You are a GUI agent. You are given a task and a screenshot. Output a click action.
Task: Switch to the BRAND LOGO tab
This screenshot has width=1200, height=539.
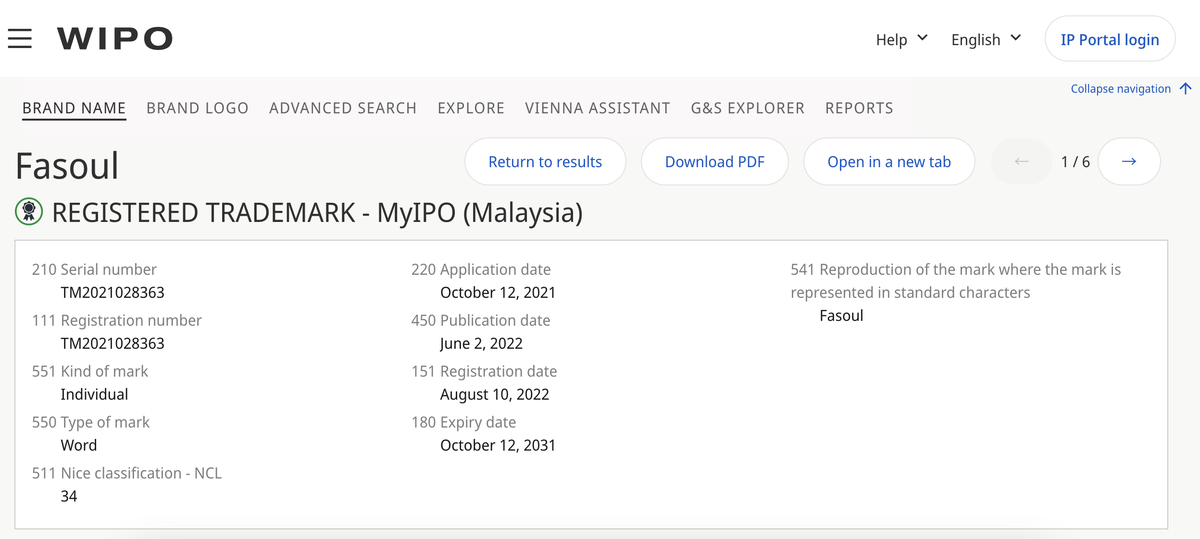pos(197,108)
